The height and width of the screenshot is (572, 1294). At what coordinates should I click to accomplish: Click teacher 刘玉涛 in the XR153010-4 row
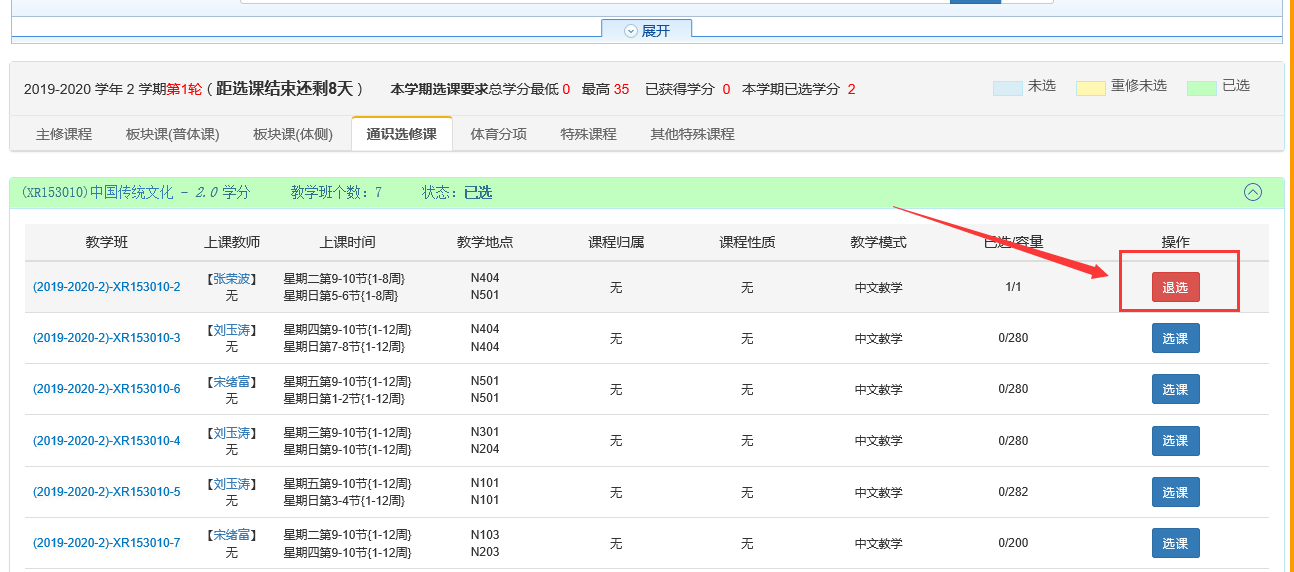[232, 433]
